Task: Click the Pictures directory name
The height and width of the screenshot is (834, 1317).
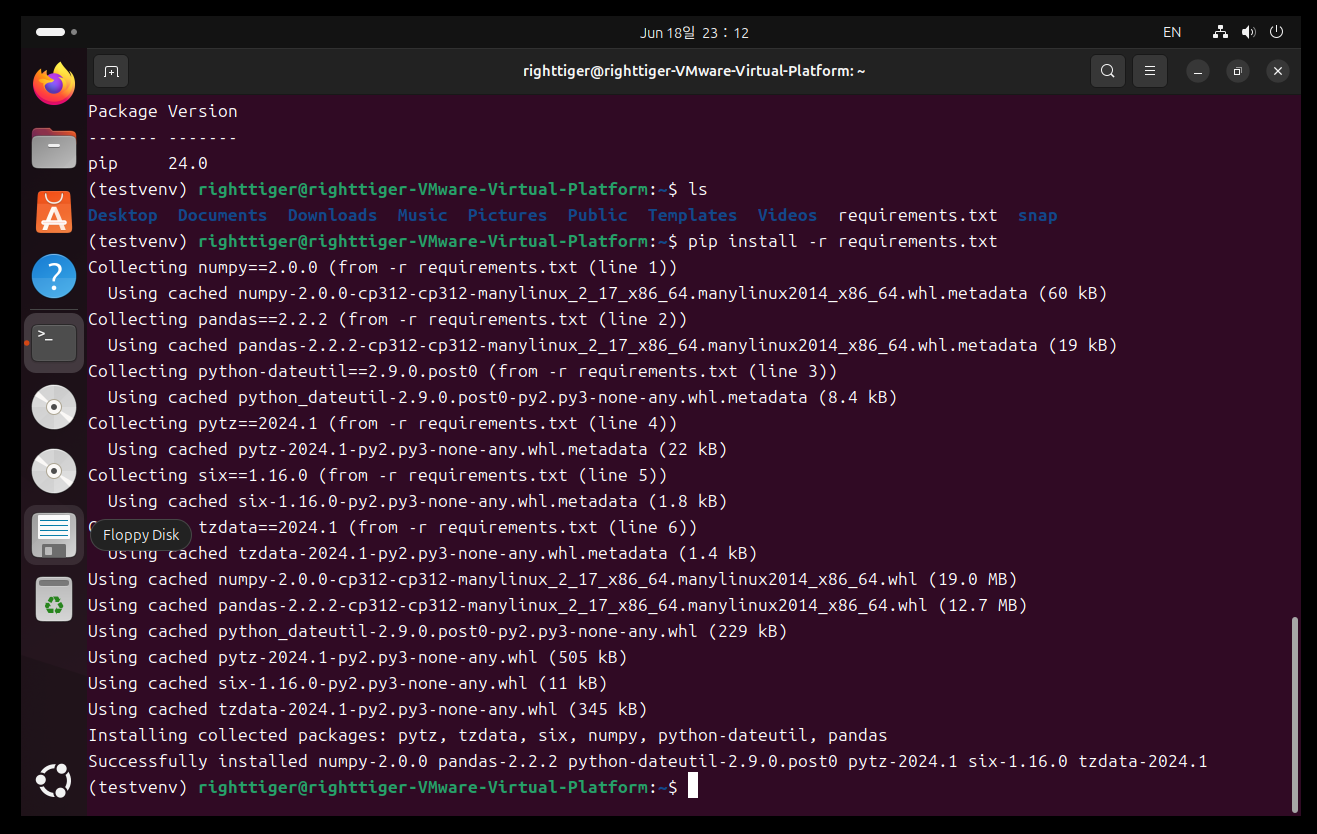Action: click(508, 215)
